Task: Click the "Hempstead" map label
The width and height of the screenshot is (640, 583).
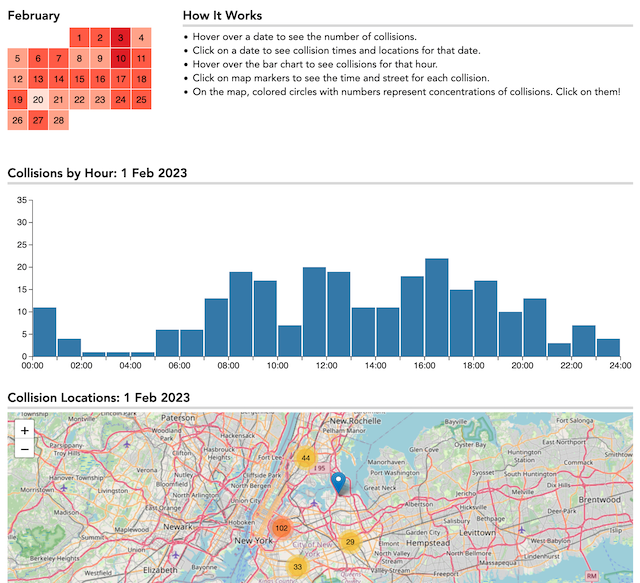Action: tap(428, 543)
